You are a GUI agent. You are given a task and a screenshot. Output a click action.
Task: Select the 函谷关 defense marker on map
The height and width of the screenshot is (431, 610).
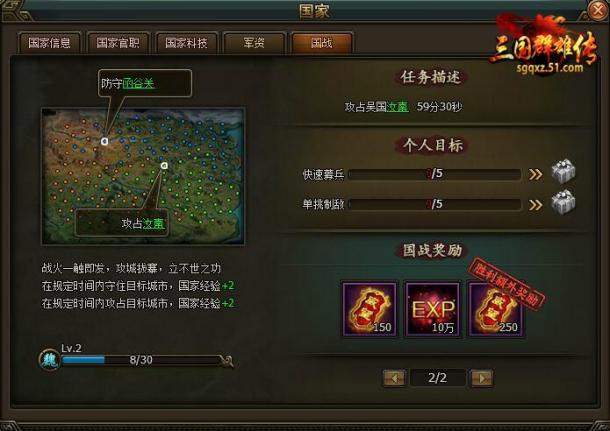pos(104,141)
